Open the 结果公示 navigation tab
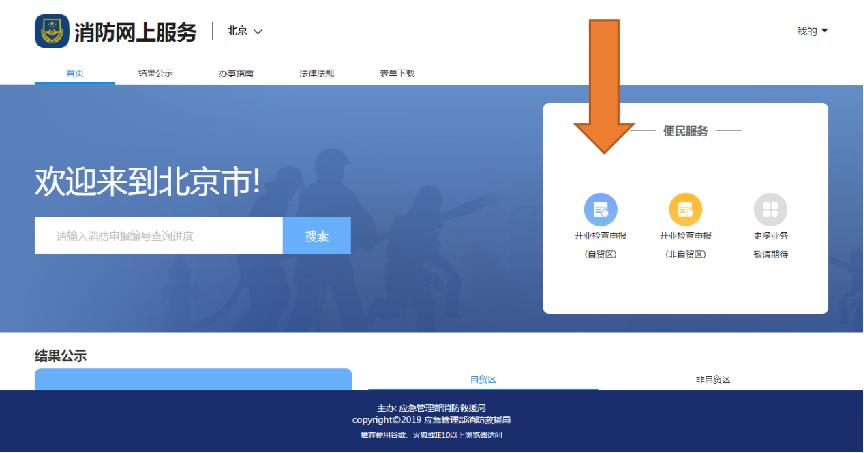The width and height of the screenshot is (864, 453). (x=155, y=73)
